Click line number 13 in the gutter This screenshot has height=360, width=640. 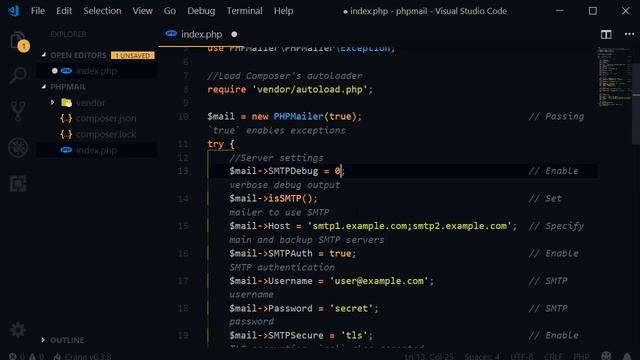(183, 171)
